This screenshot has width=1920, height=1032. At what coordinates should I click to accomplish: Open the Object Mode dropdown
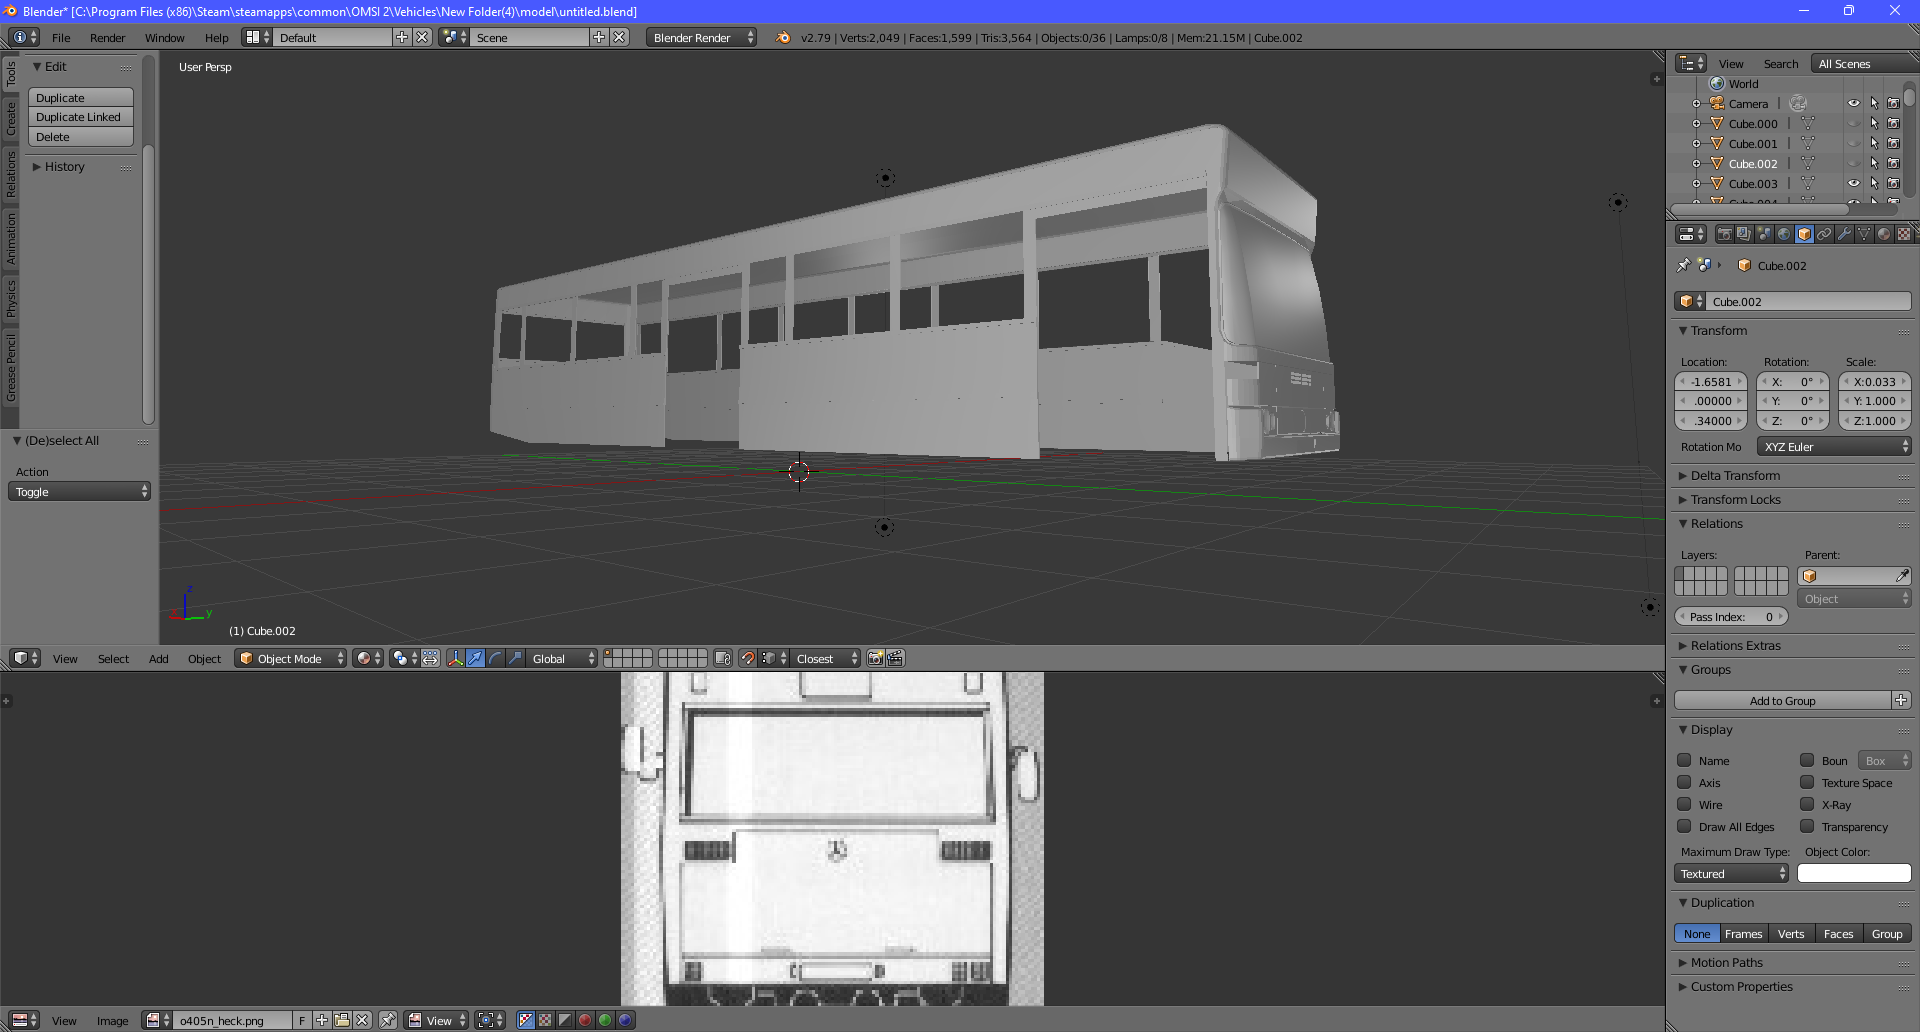pos(291,658)
